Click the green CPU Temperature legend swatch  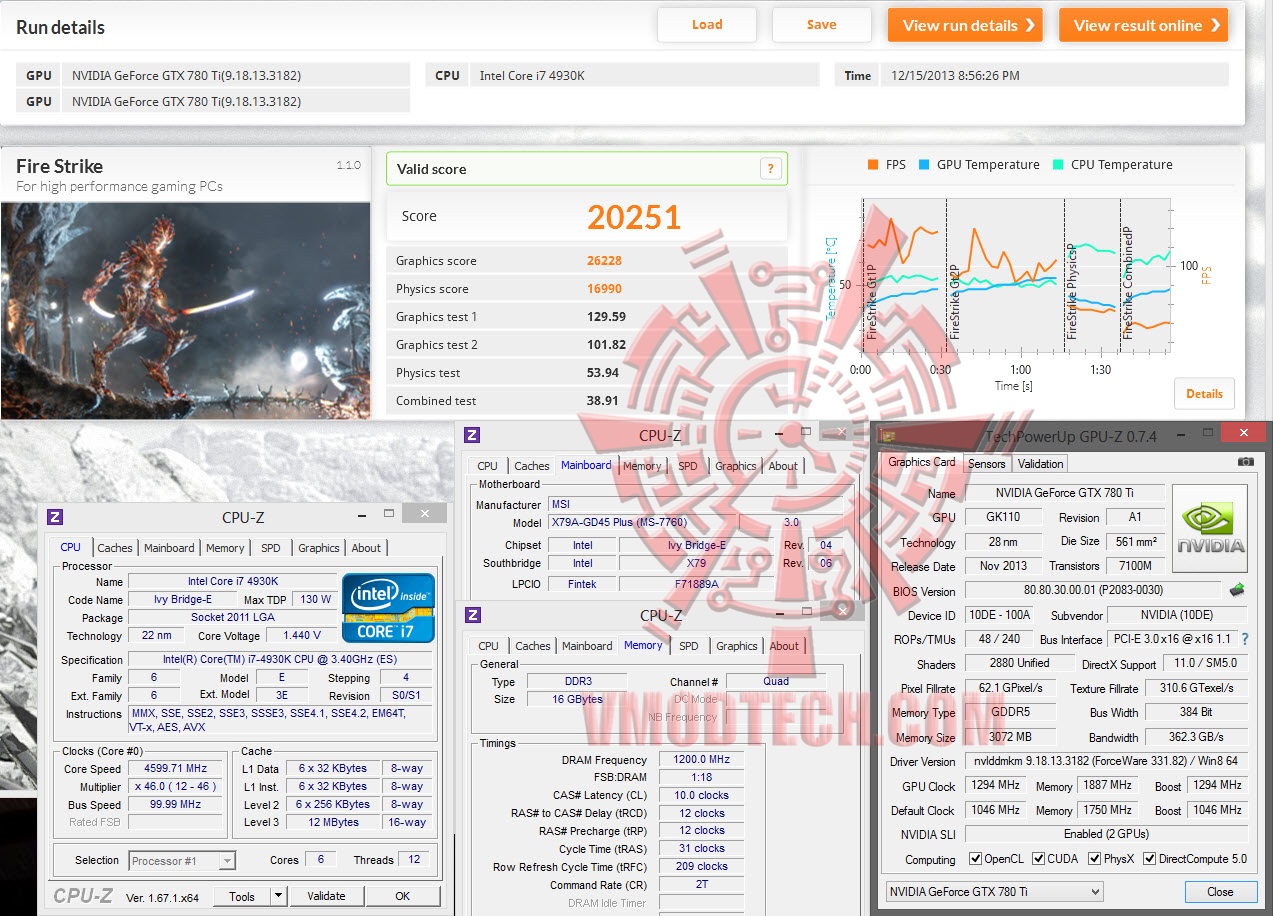[1058, 165]
